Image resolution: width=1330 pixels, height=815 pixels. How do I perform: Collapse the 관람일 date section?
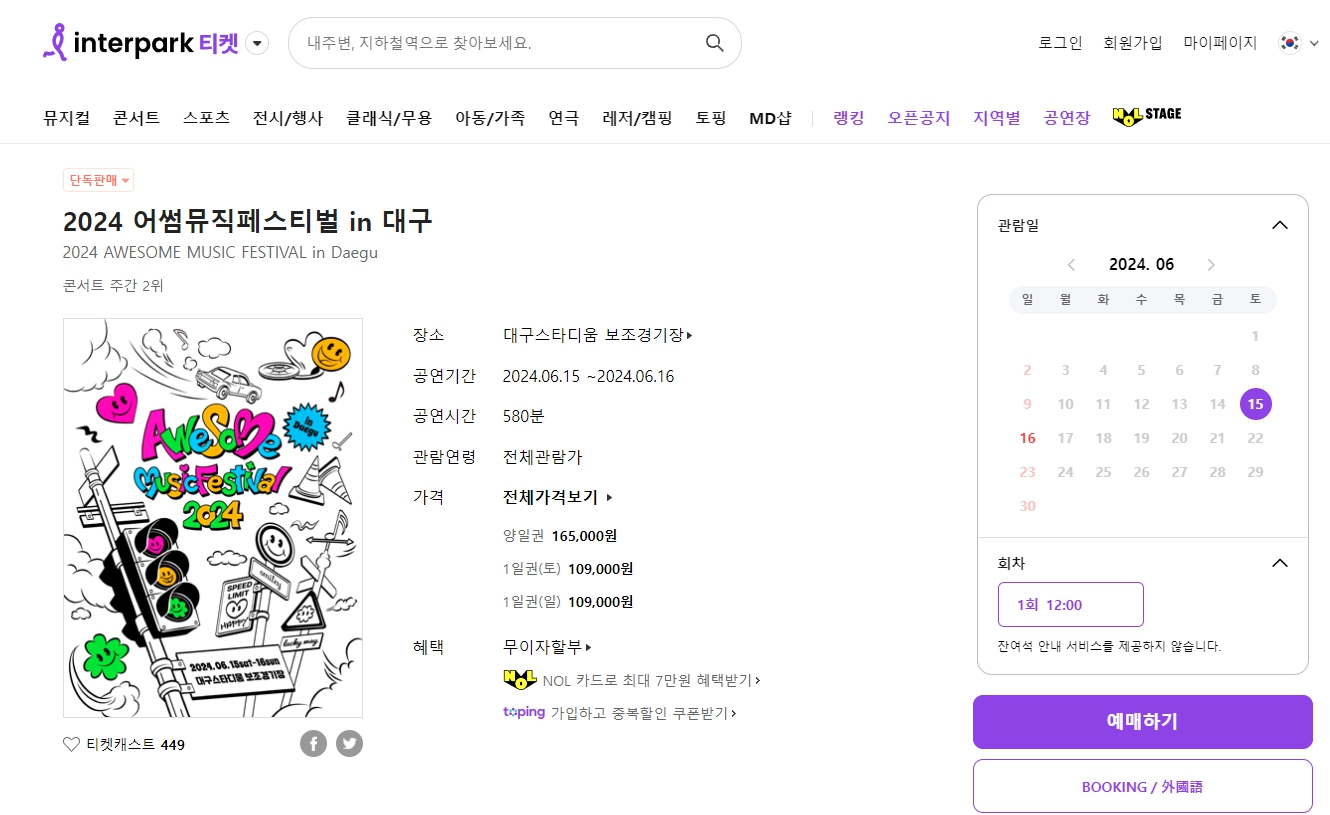pos(1279,225)
